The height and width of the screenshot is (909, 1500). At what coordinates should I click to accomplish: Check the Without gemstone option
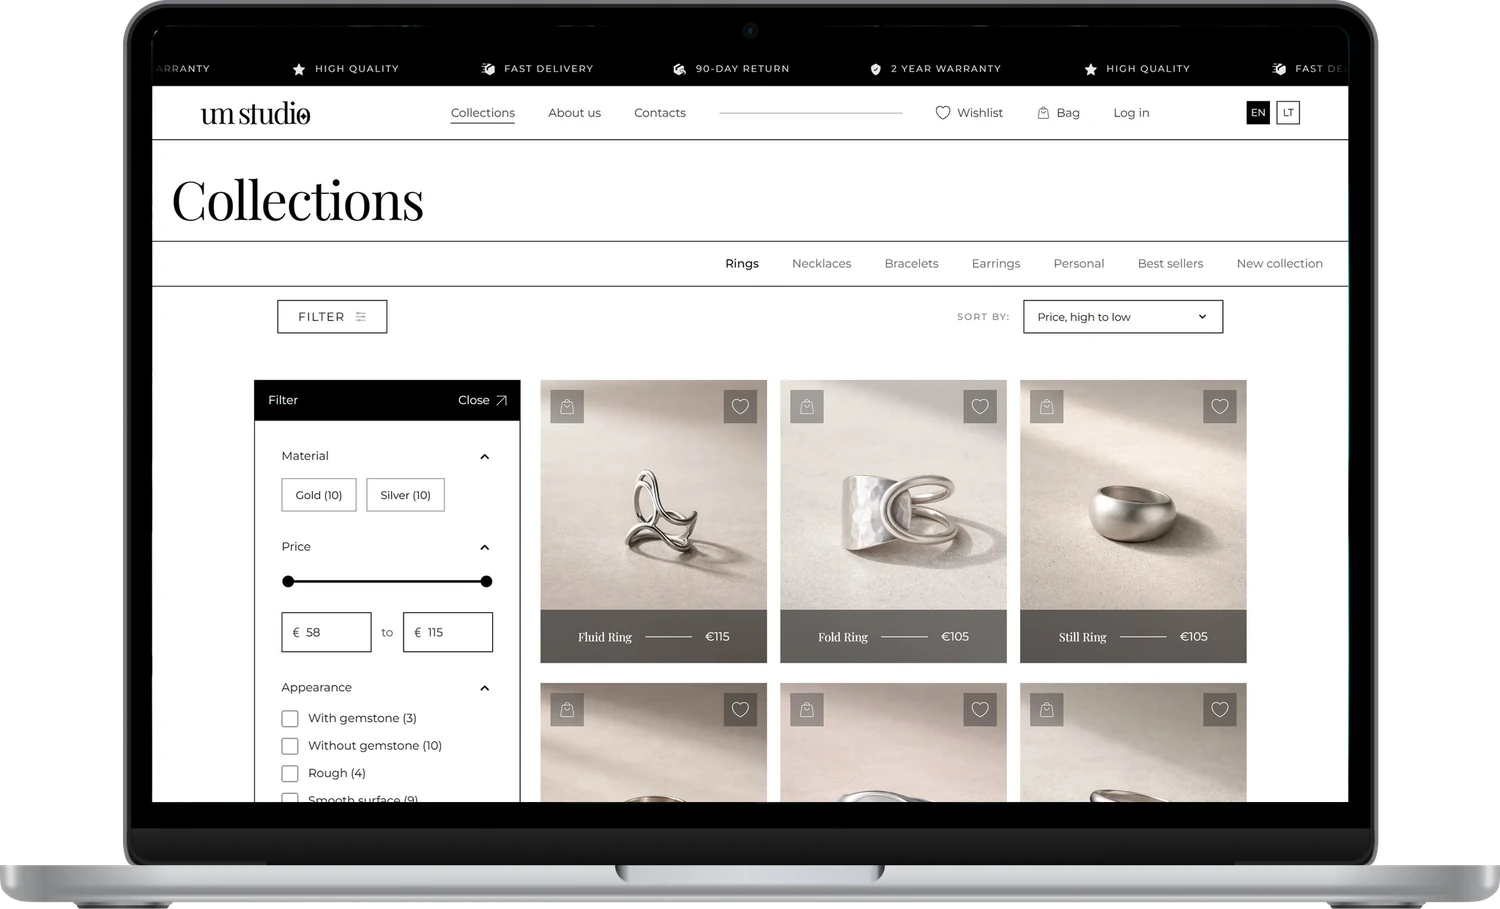pyautogui.click(x=290, y=746)
